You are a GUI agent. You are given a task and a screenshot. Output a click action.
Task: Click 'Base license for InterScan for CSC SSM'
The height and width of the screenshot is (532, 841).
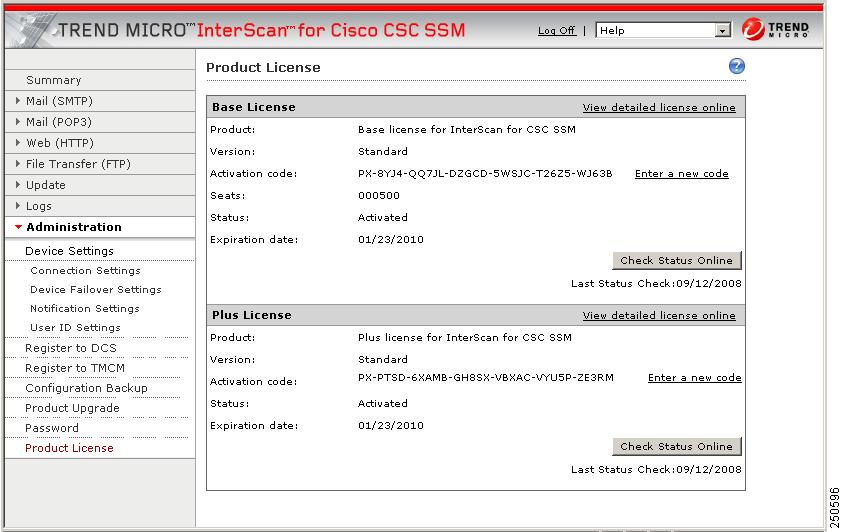tap(467, 129)
